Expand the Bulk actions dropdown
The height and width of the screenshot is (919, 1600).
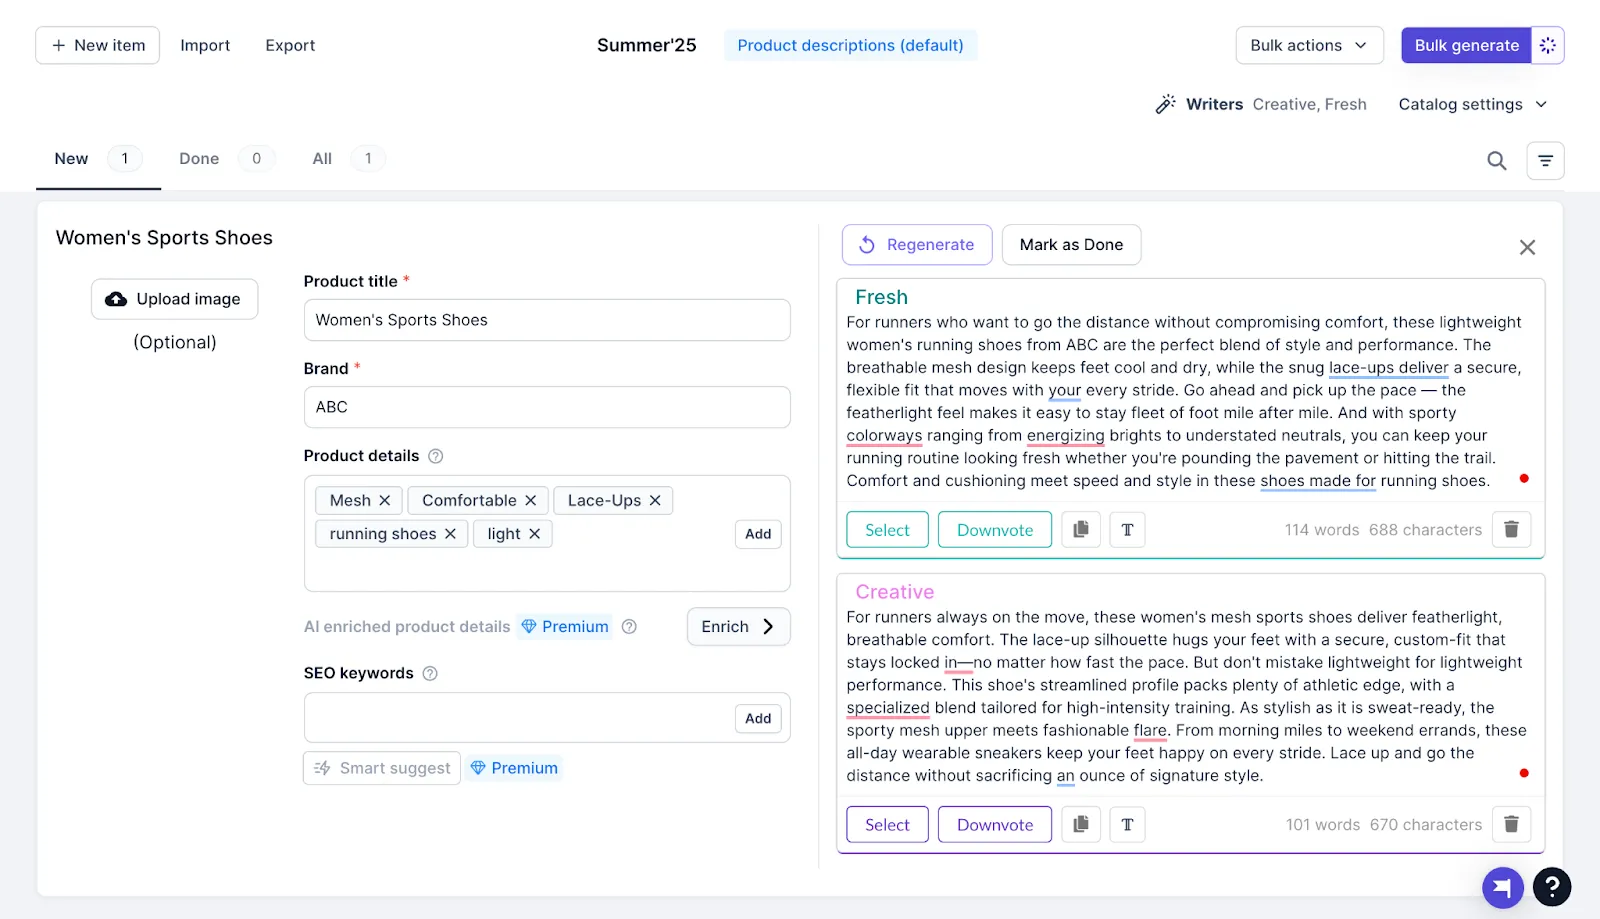1309,45
